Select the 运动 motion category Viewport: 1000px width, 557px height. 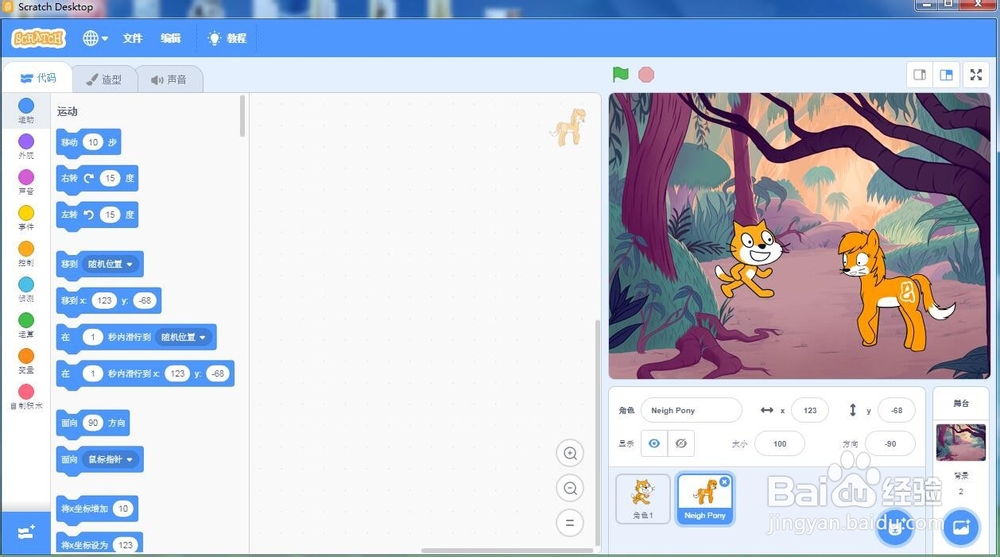(26, 110)
